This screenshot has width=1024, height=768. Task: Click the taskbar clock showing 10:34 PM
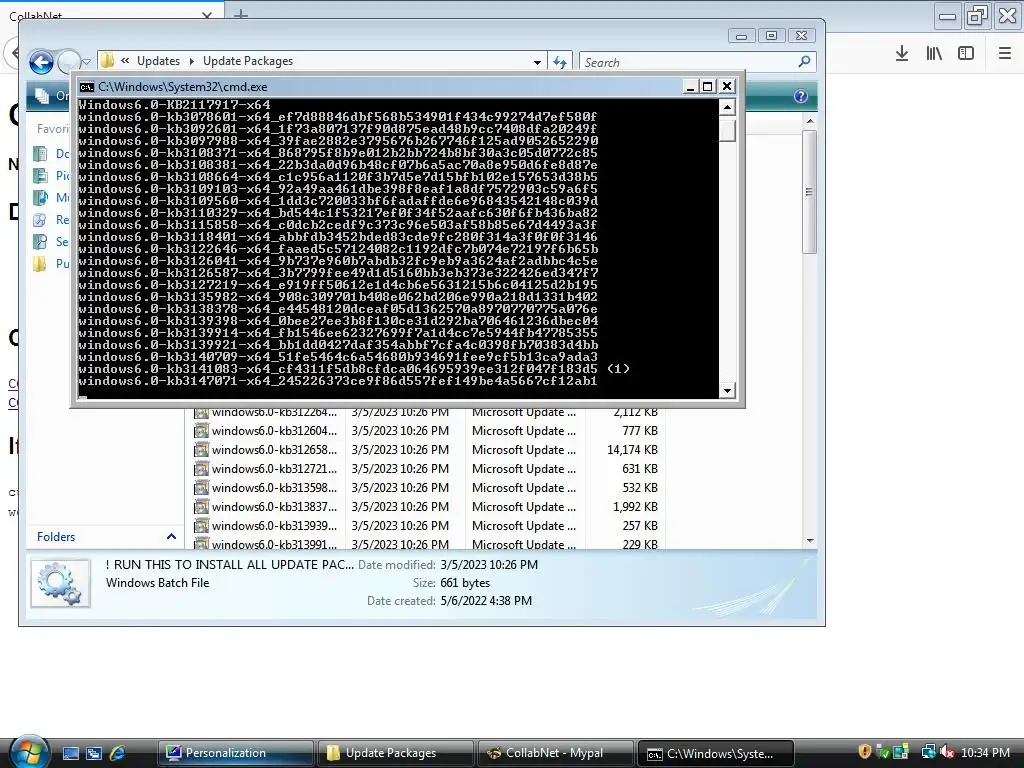pos(985,753)
